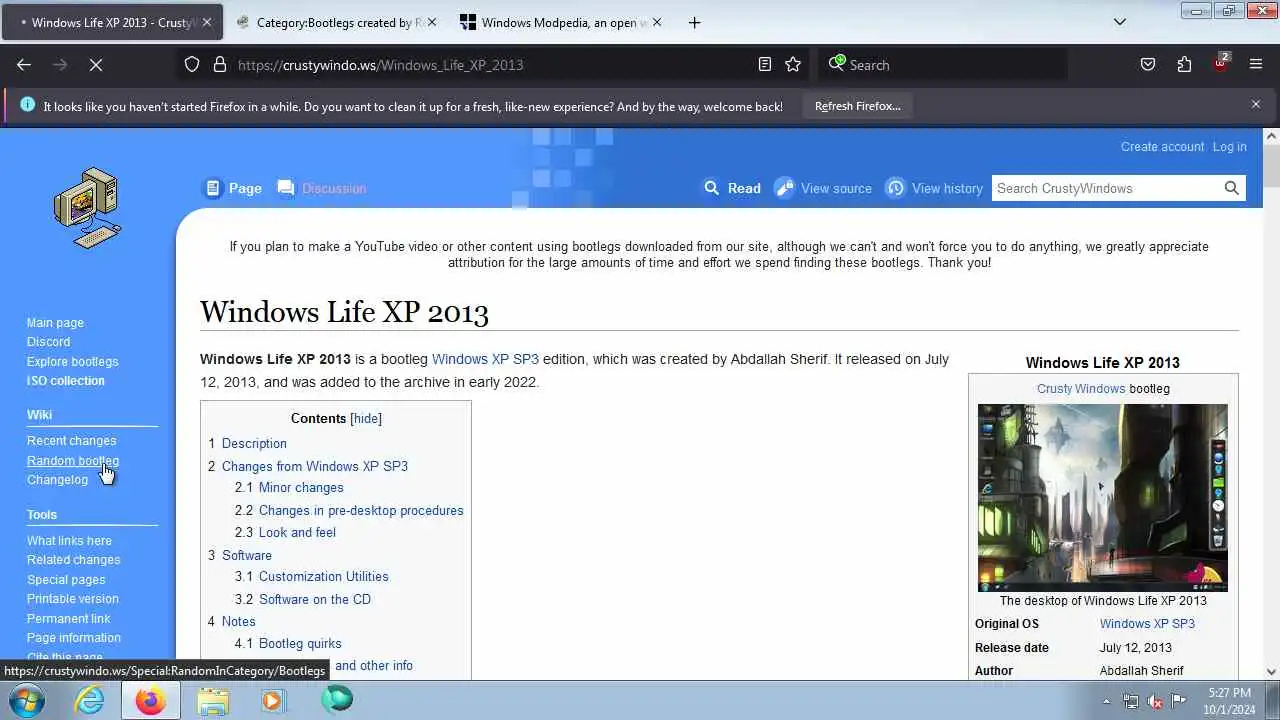Click the Random bootleg link
Screen dimensions: 1280x720
pyautogui.click(x=72, y=461)
